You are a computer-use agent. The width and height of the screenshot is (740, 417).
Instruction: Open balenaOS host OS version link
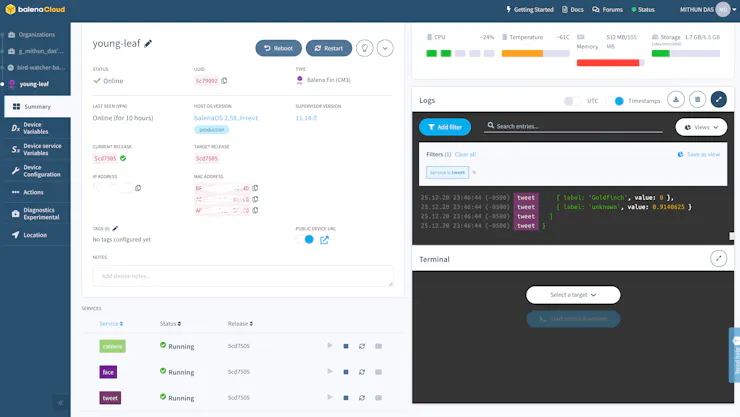point(226,118)
